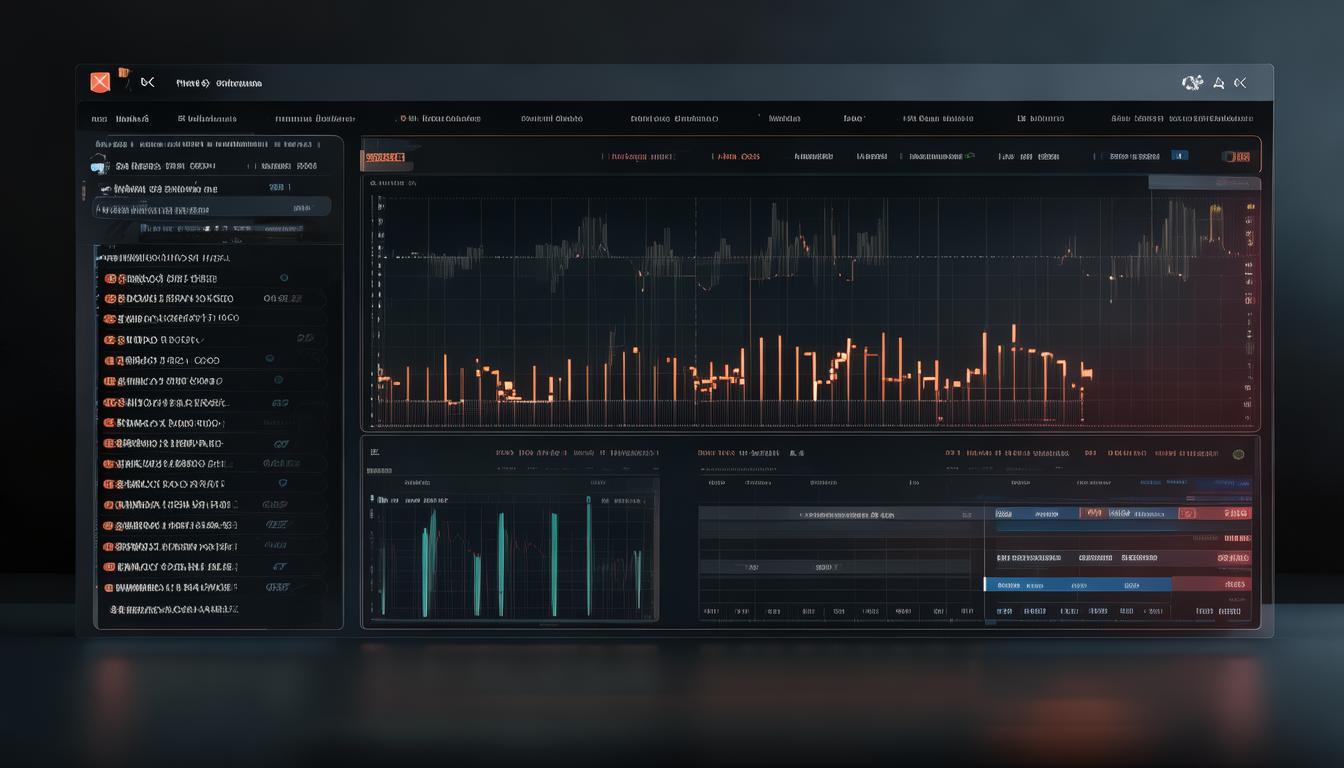
Task: Click the round icon at the top-right of the lower panel
Action: [x=1239, y=454]
